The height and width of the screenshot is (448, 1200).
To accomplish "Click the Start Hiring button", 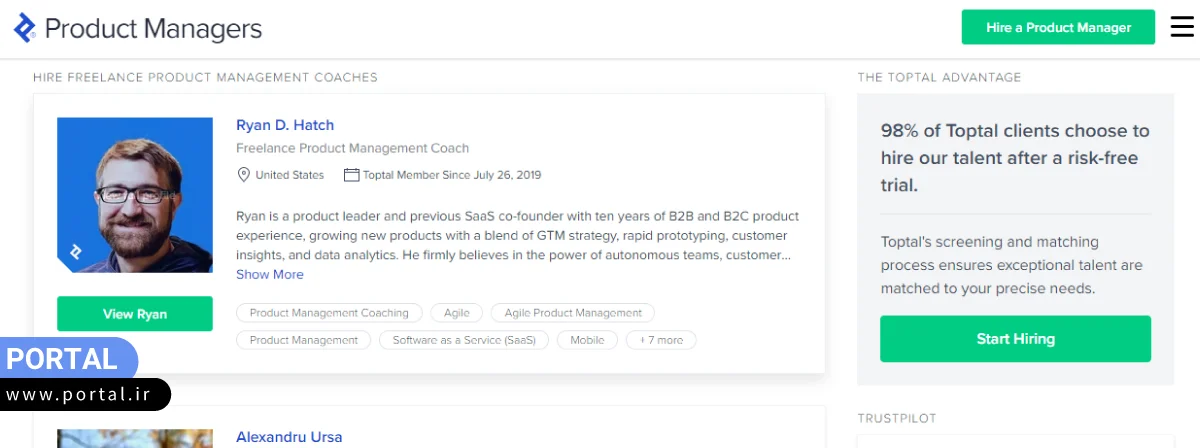I will (x=1015, y=339).
